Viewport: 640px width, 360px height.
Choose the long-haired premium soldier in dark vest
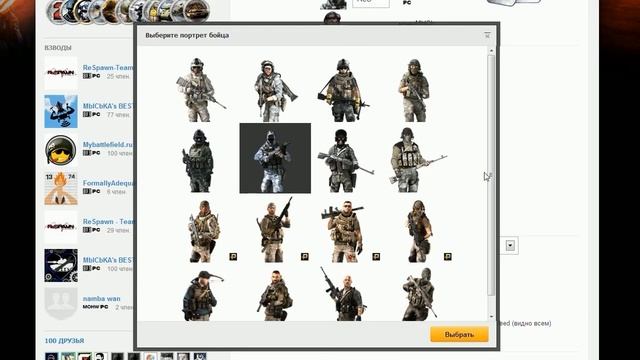(x=419, y=231)
